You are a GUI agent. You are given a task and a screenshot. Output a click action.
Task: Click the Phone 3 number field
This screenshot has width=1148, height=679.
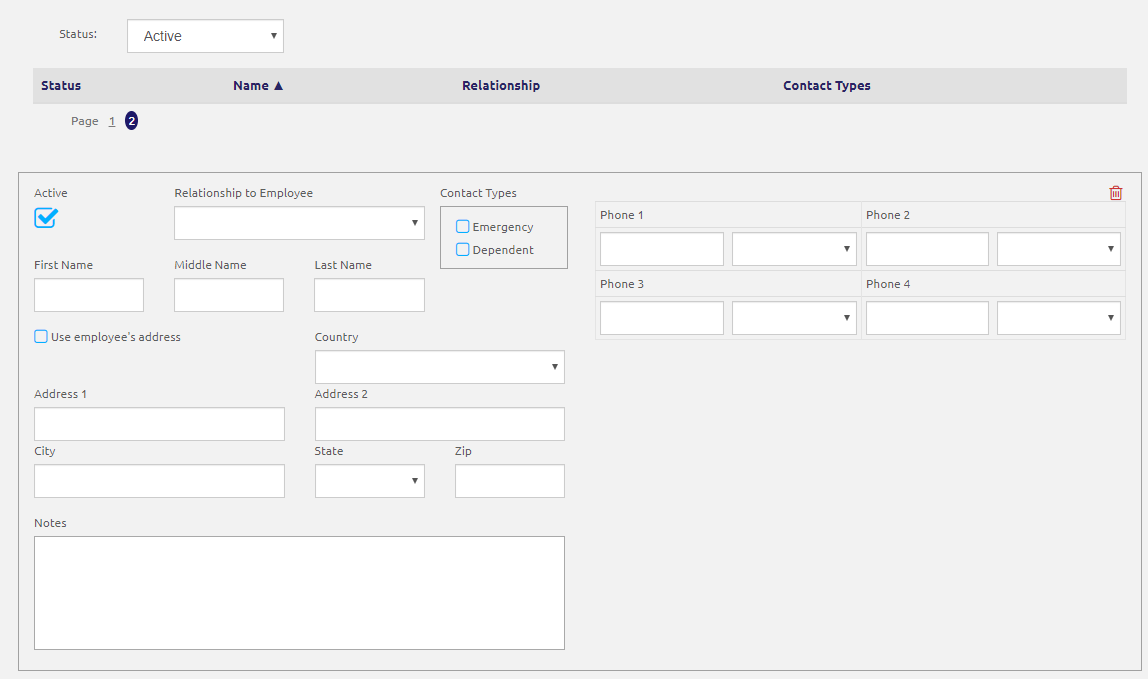pyautogui.click(x=661, y=317)
